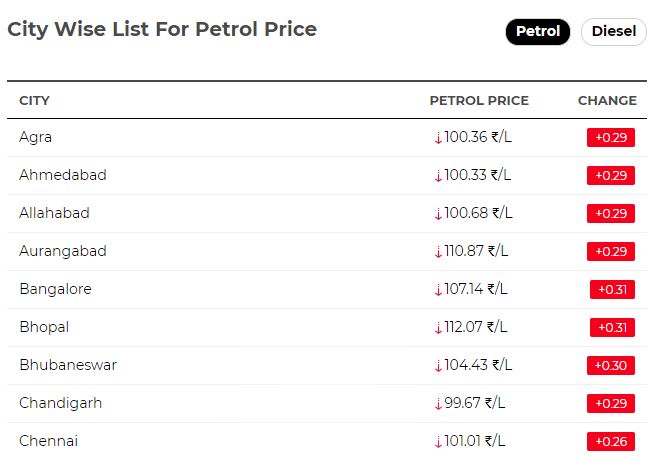Select the Chennai city name
Image resolution: width=661 pixels, height=473 pixels.
48,441
